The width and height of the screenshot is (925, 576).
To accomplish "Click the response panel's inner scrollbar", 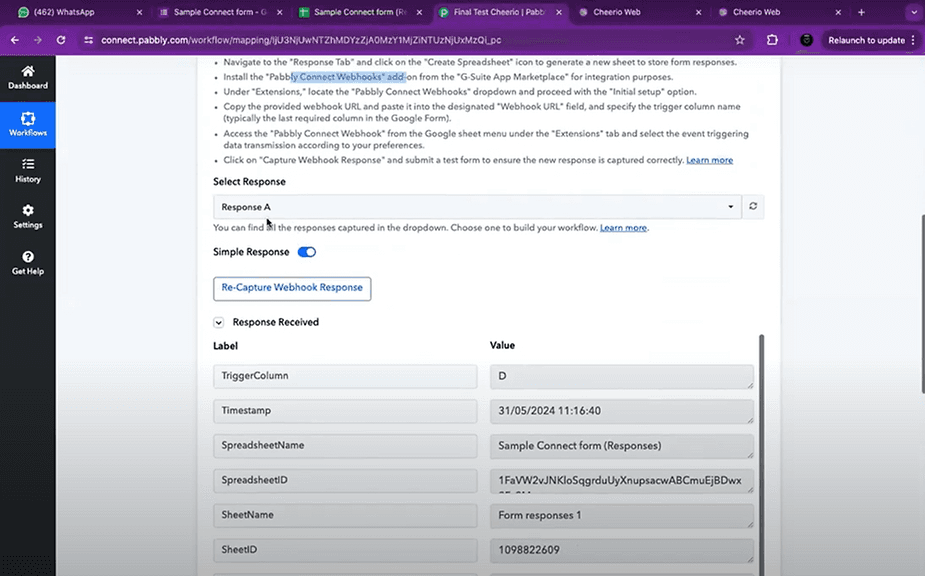I will pos(762,454).
